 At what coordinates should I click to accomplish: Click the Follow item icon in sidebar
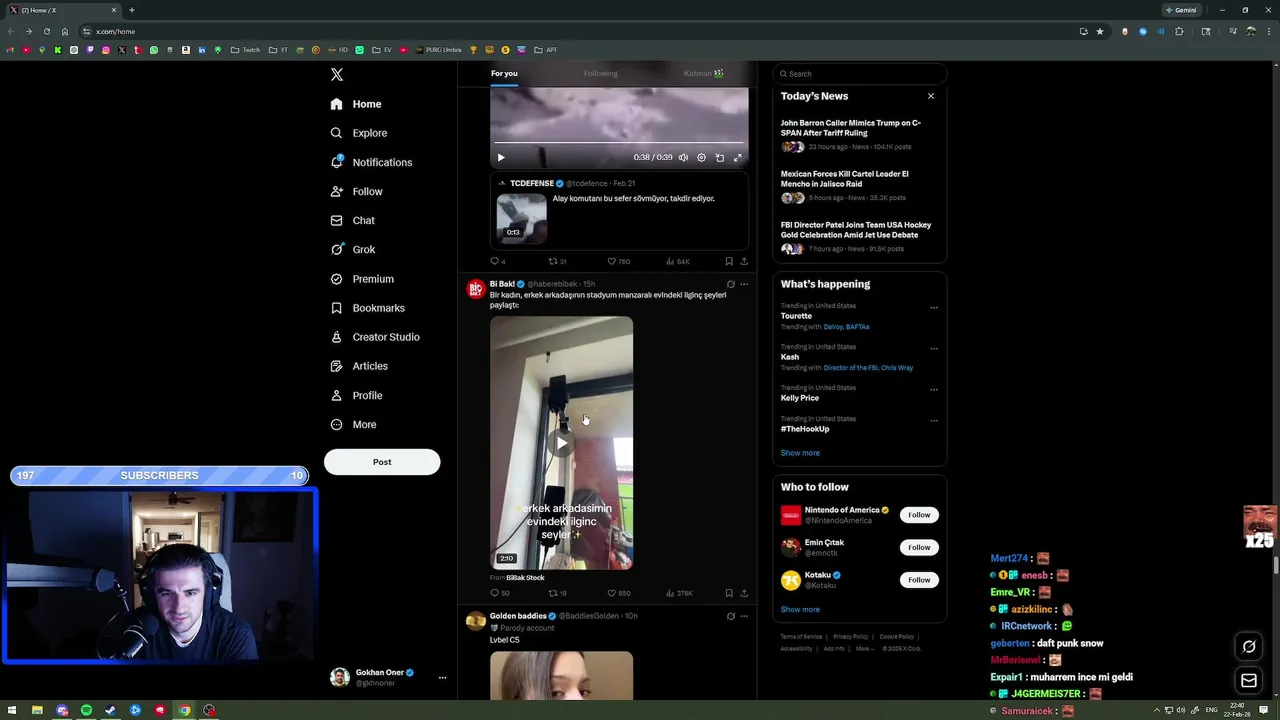tap(337, 191)
